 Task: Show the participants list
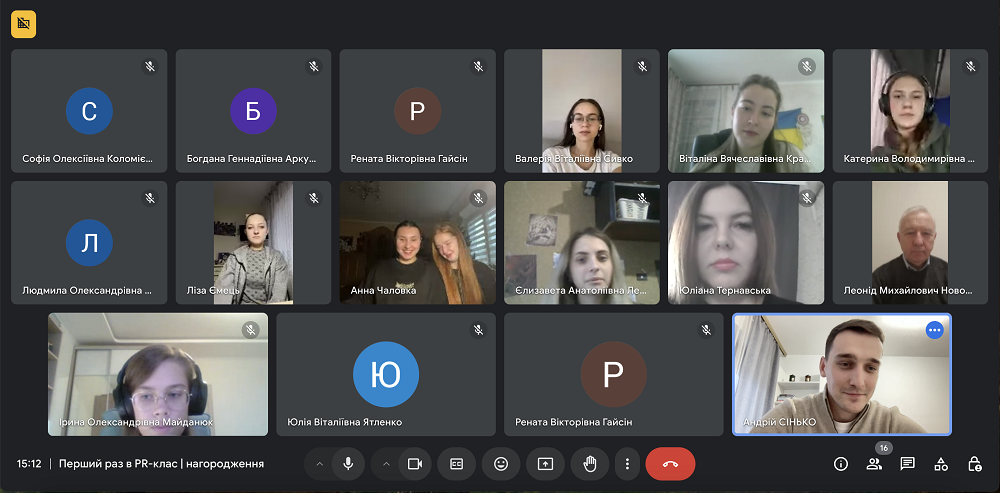click(x=874, y=464)
